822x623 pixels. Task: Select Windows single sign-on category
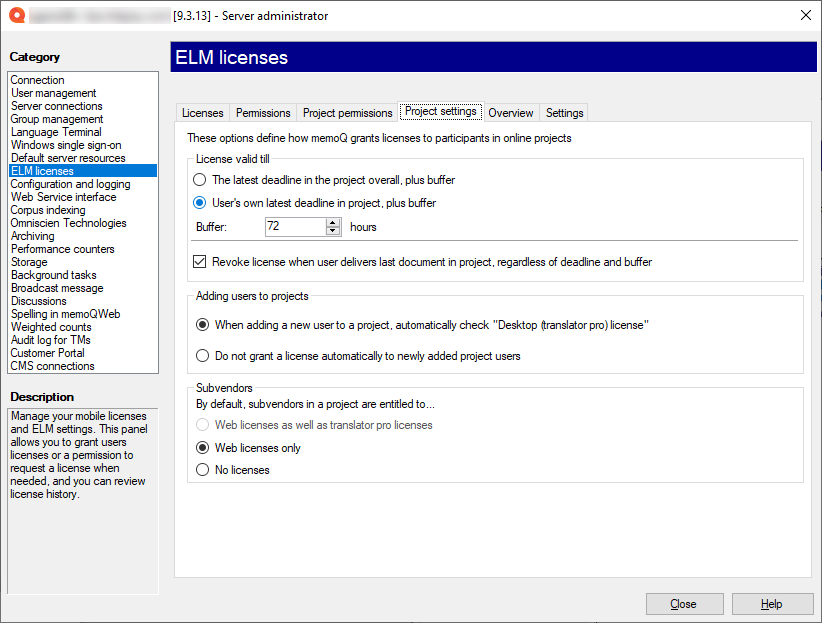64,145
